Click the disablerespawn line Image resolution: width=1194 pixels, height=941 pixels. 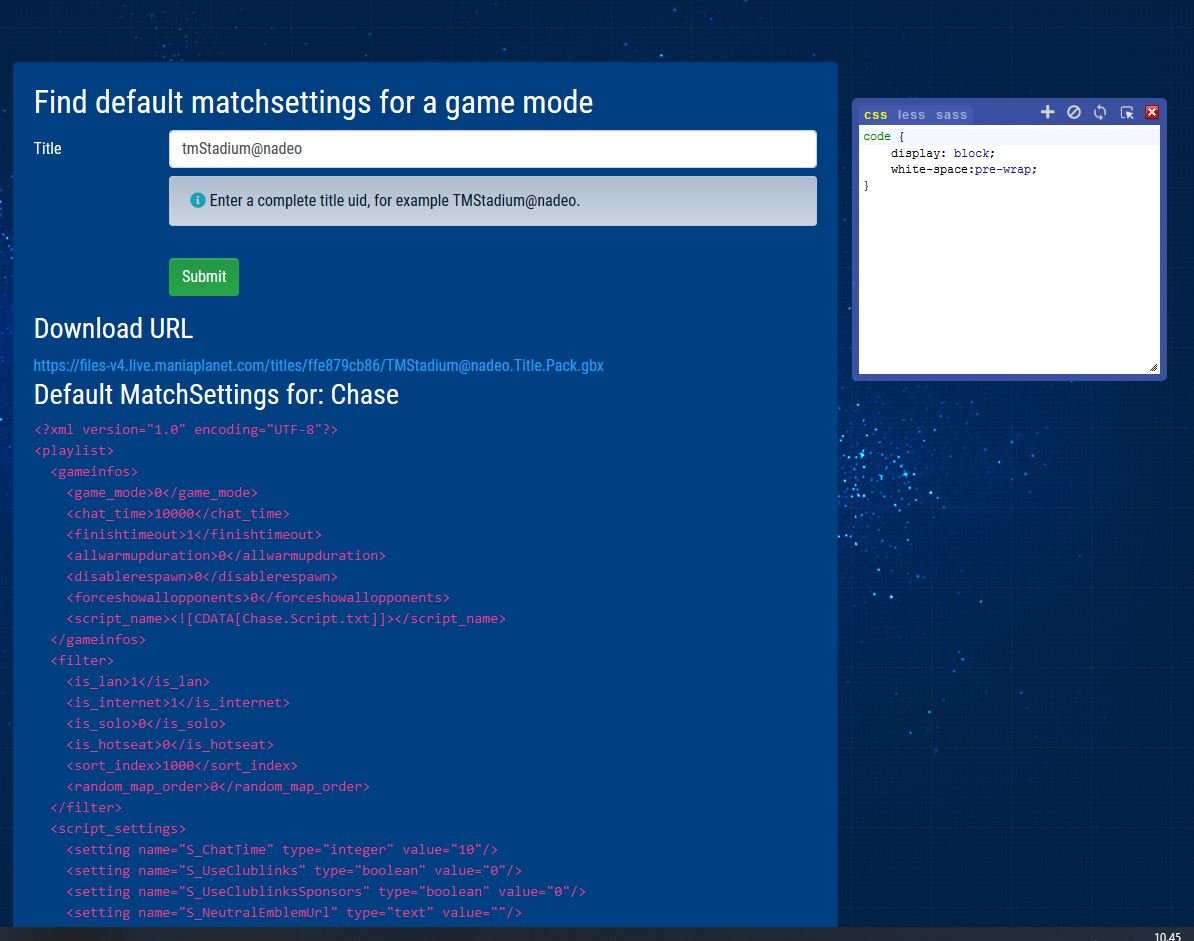click(x=202, y=576)
